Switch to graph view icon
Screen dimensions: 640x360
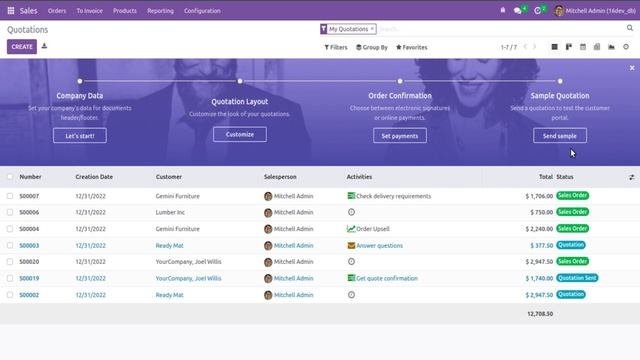[x=611, y=47]
